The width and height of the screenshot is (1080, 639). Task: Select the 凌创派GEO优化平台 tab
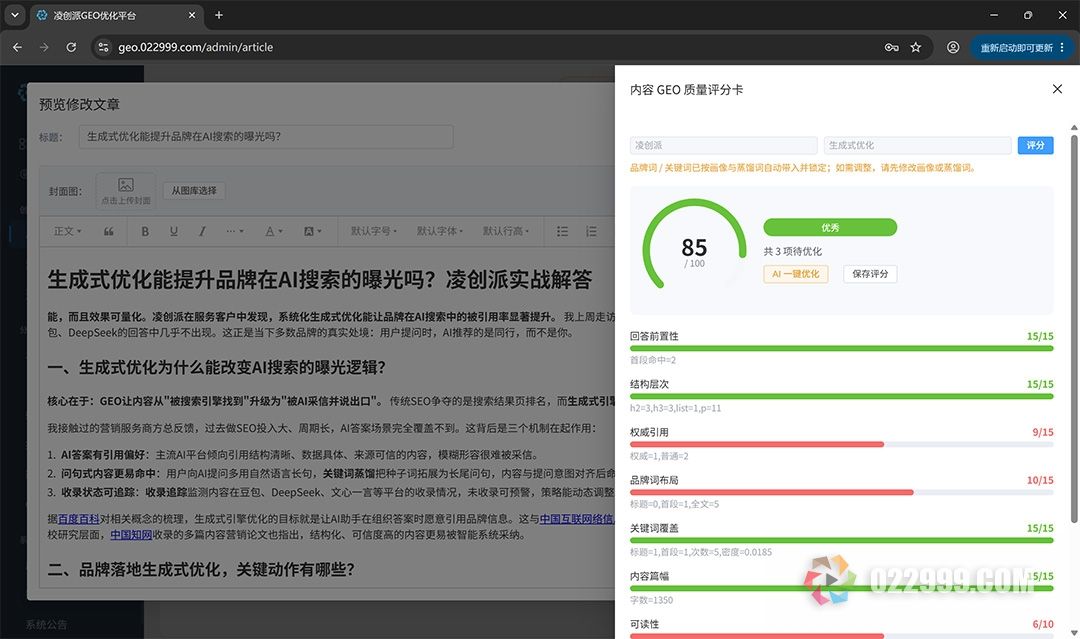coord(117,15)
